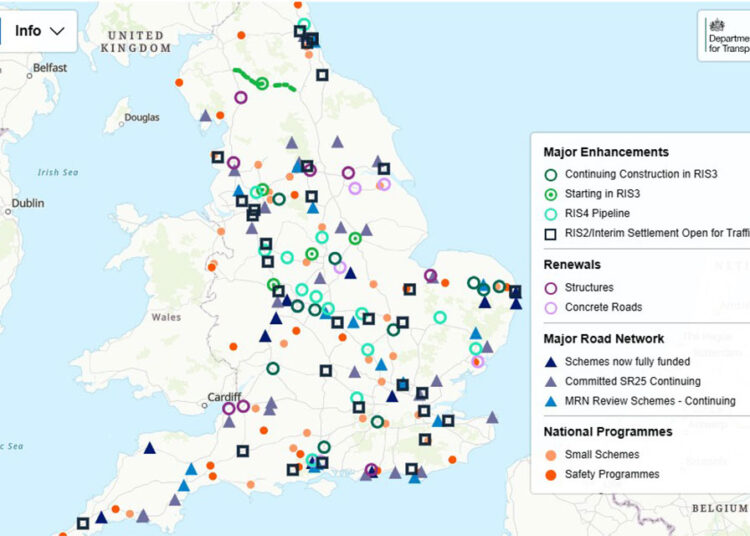Click the Renewals legend heading
The height and width of the screenshot is (536, 750).
pos(572,264)
